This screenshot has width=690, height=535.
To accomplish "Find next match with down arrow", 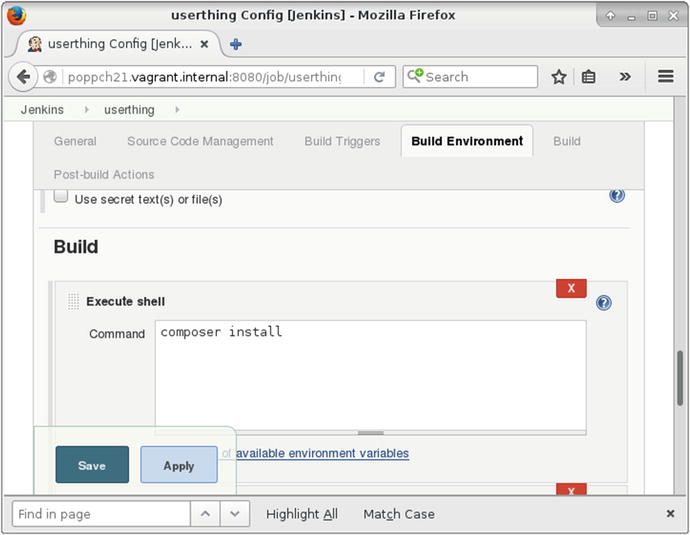I will pos(235,513).
